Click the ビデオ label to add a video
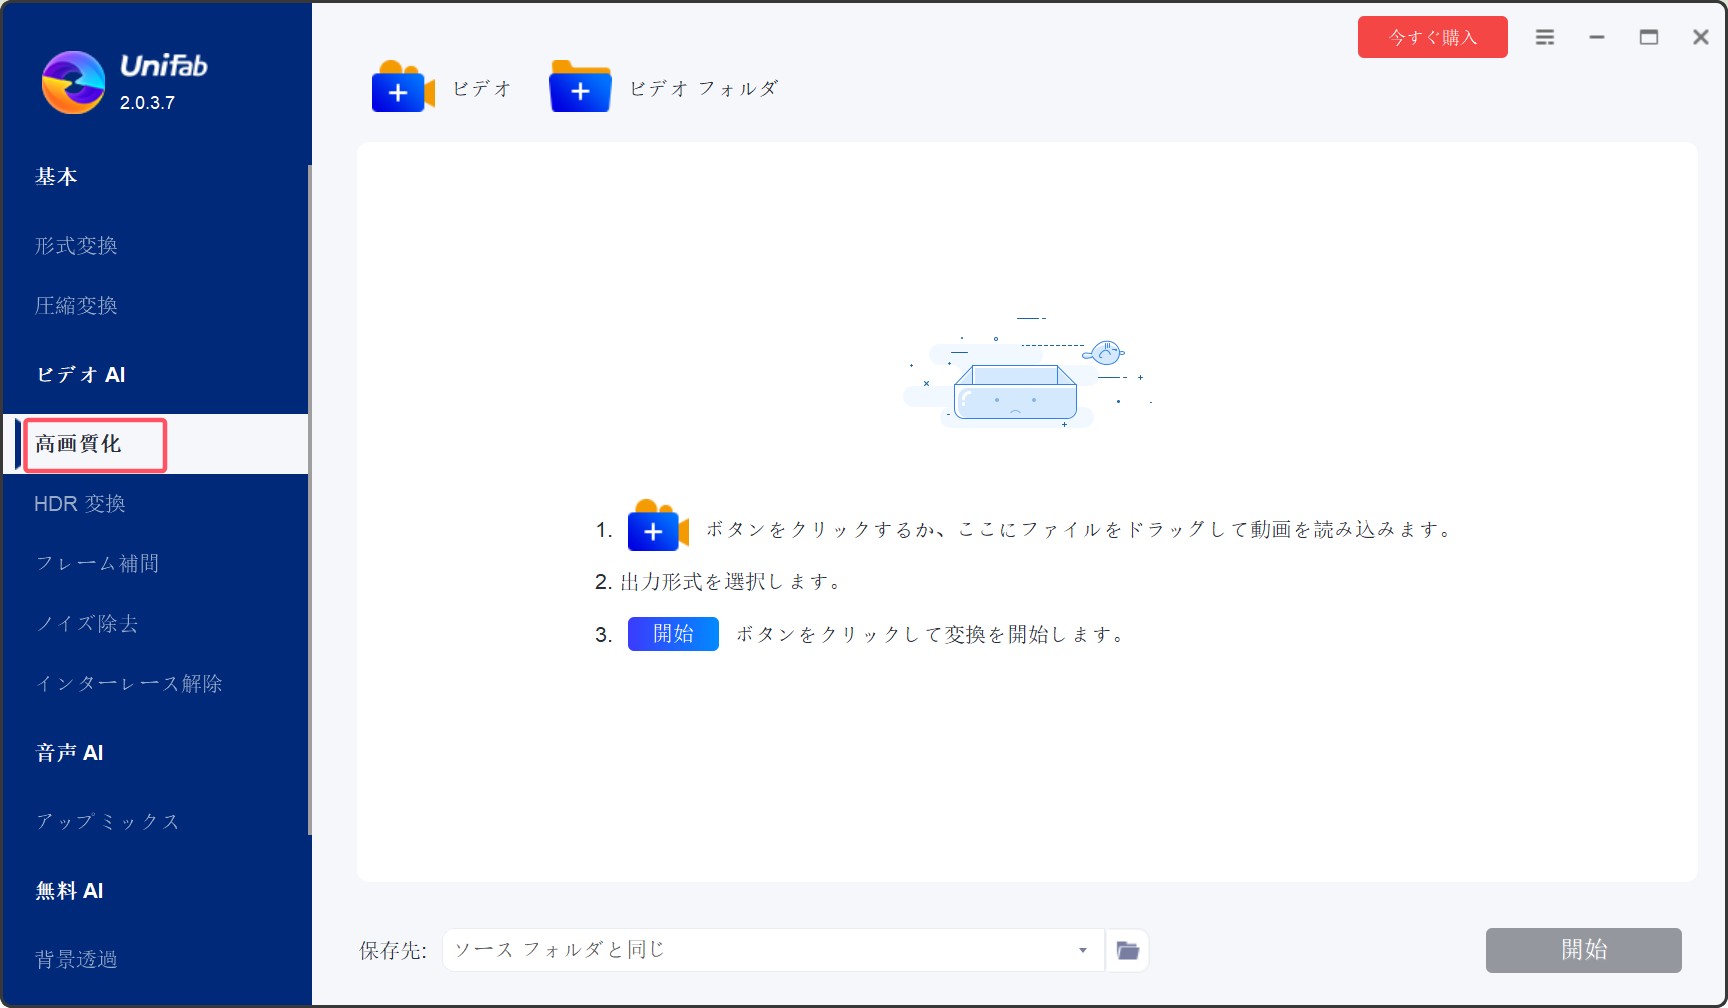The height and width of the screenshot is (1008, 1728). (482, 89)
